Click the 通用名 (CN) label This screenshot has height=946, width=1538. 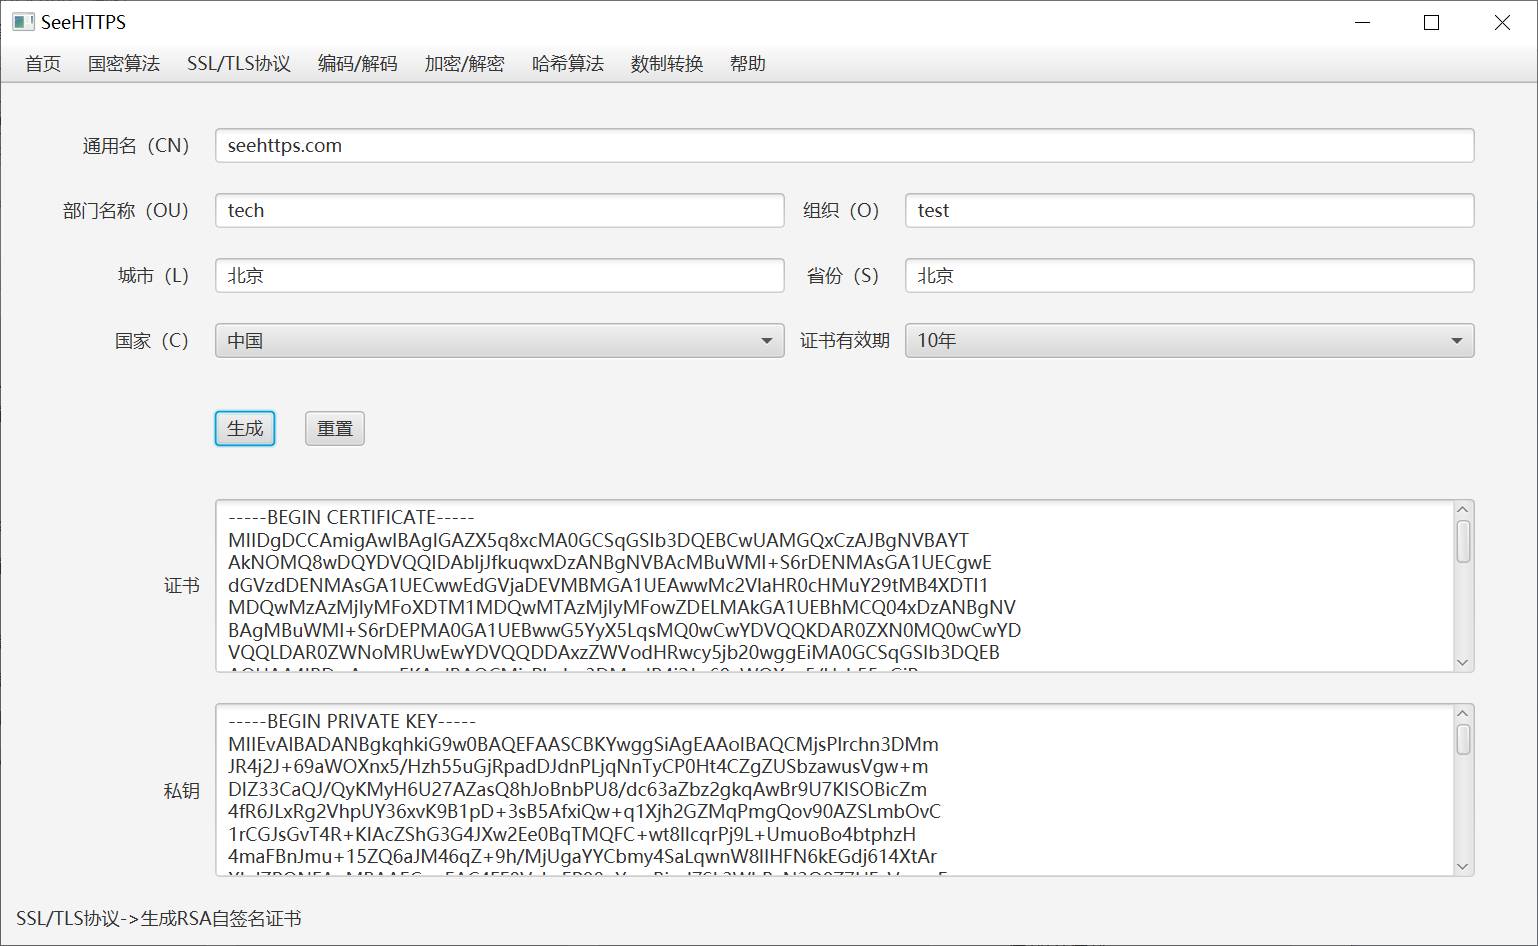point(136,146)
